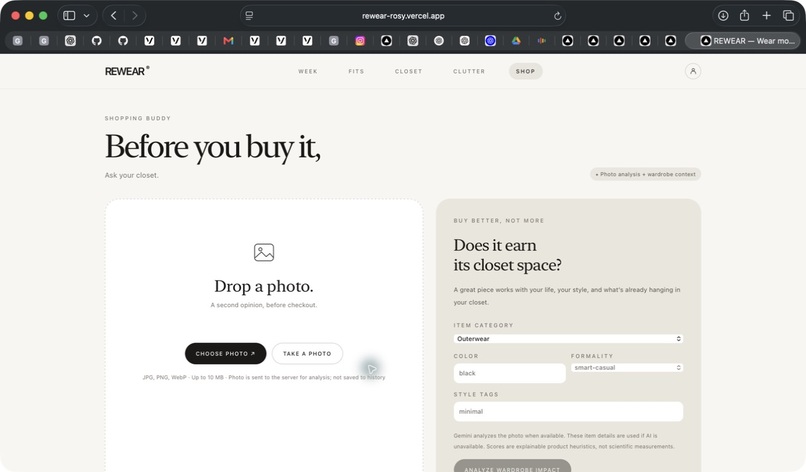Click the 'Does it earn its closet space?' heading
The height and width of the screenshot is (472, 806).
[x=507, y=255]
